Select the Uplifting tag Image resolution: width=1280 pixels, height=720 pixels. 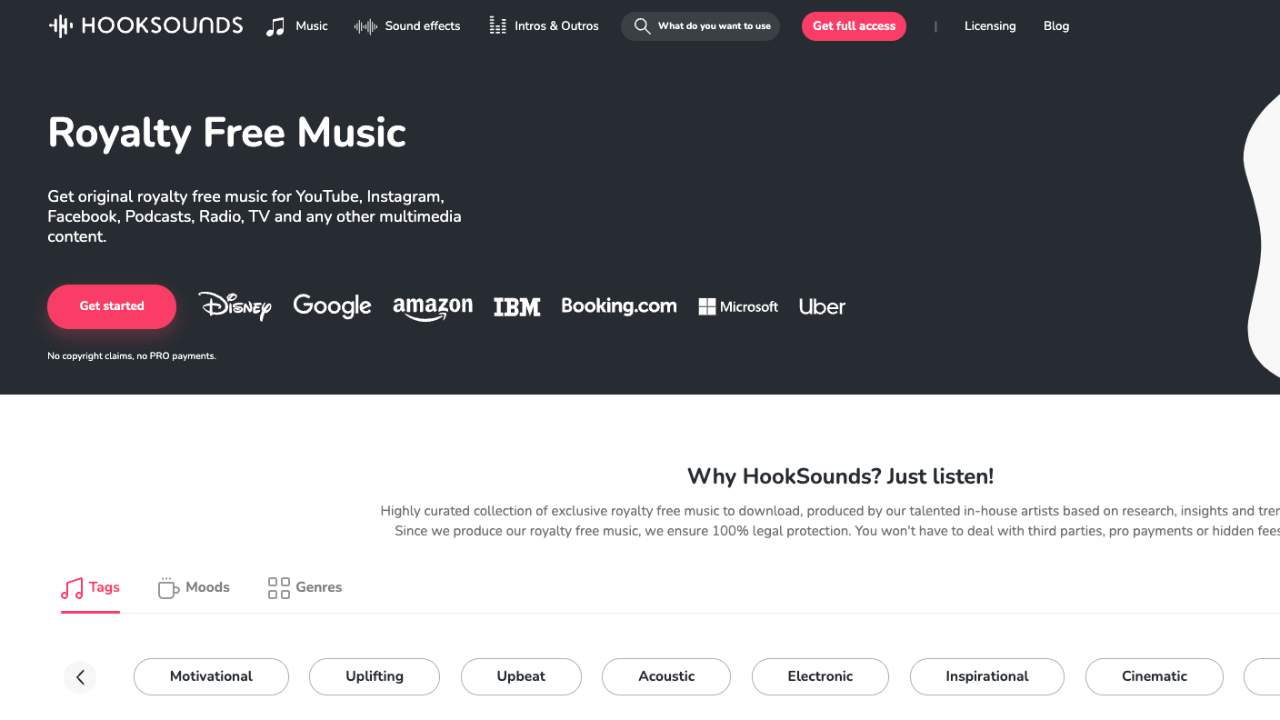tap(374, 677)
